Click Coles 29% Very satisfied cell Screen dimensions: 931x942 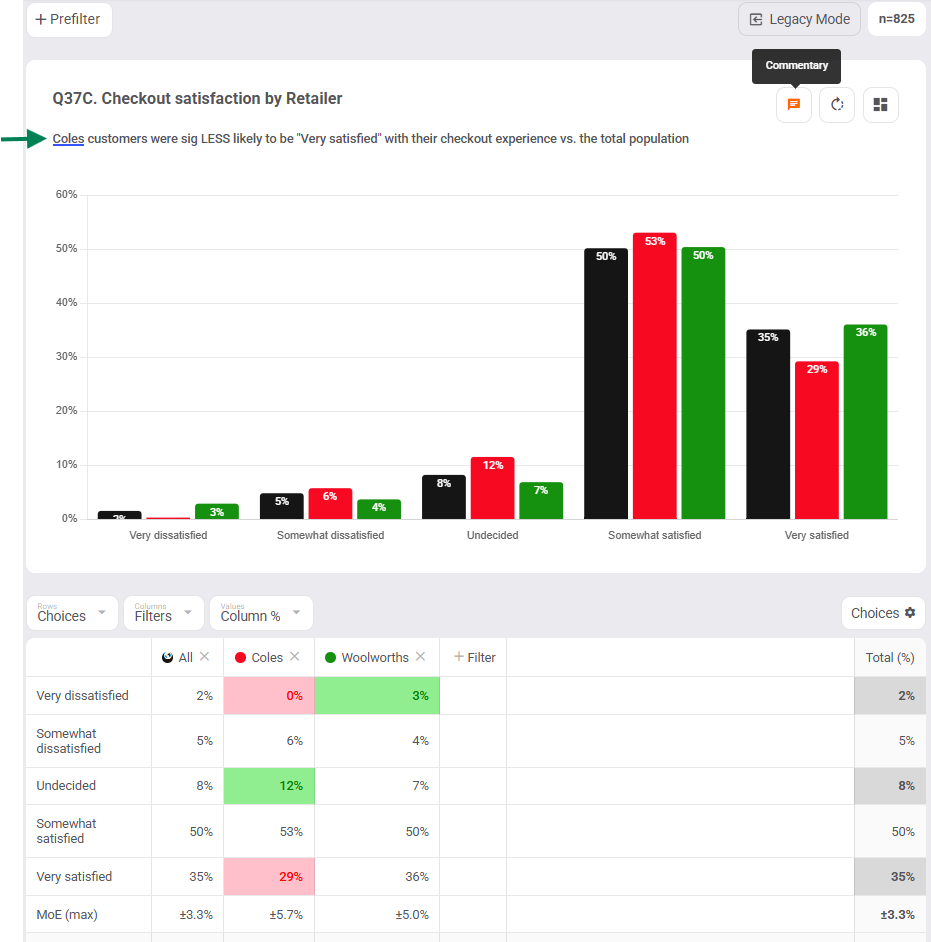point(269,877)
